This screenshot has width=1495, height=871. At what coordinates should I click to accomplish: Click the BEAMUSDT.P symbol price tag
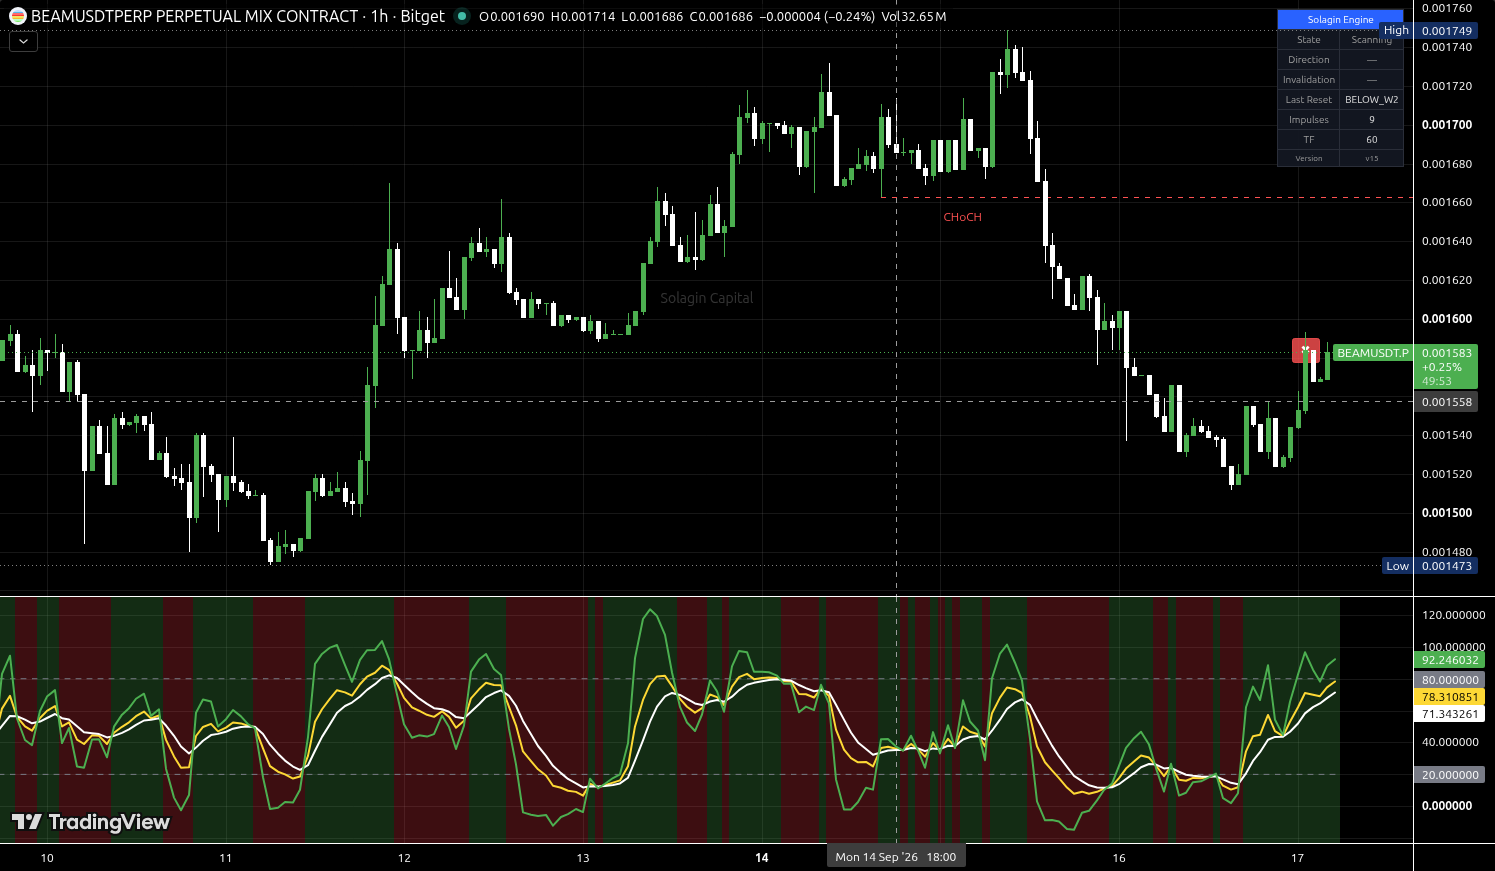[x=1372, y=353]
